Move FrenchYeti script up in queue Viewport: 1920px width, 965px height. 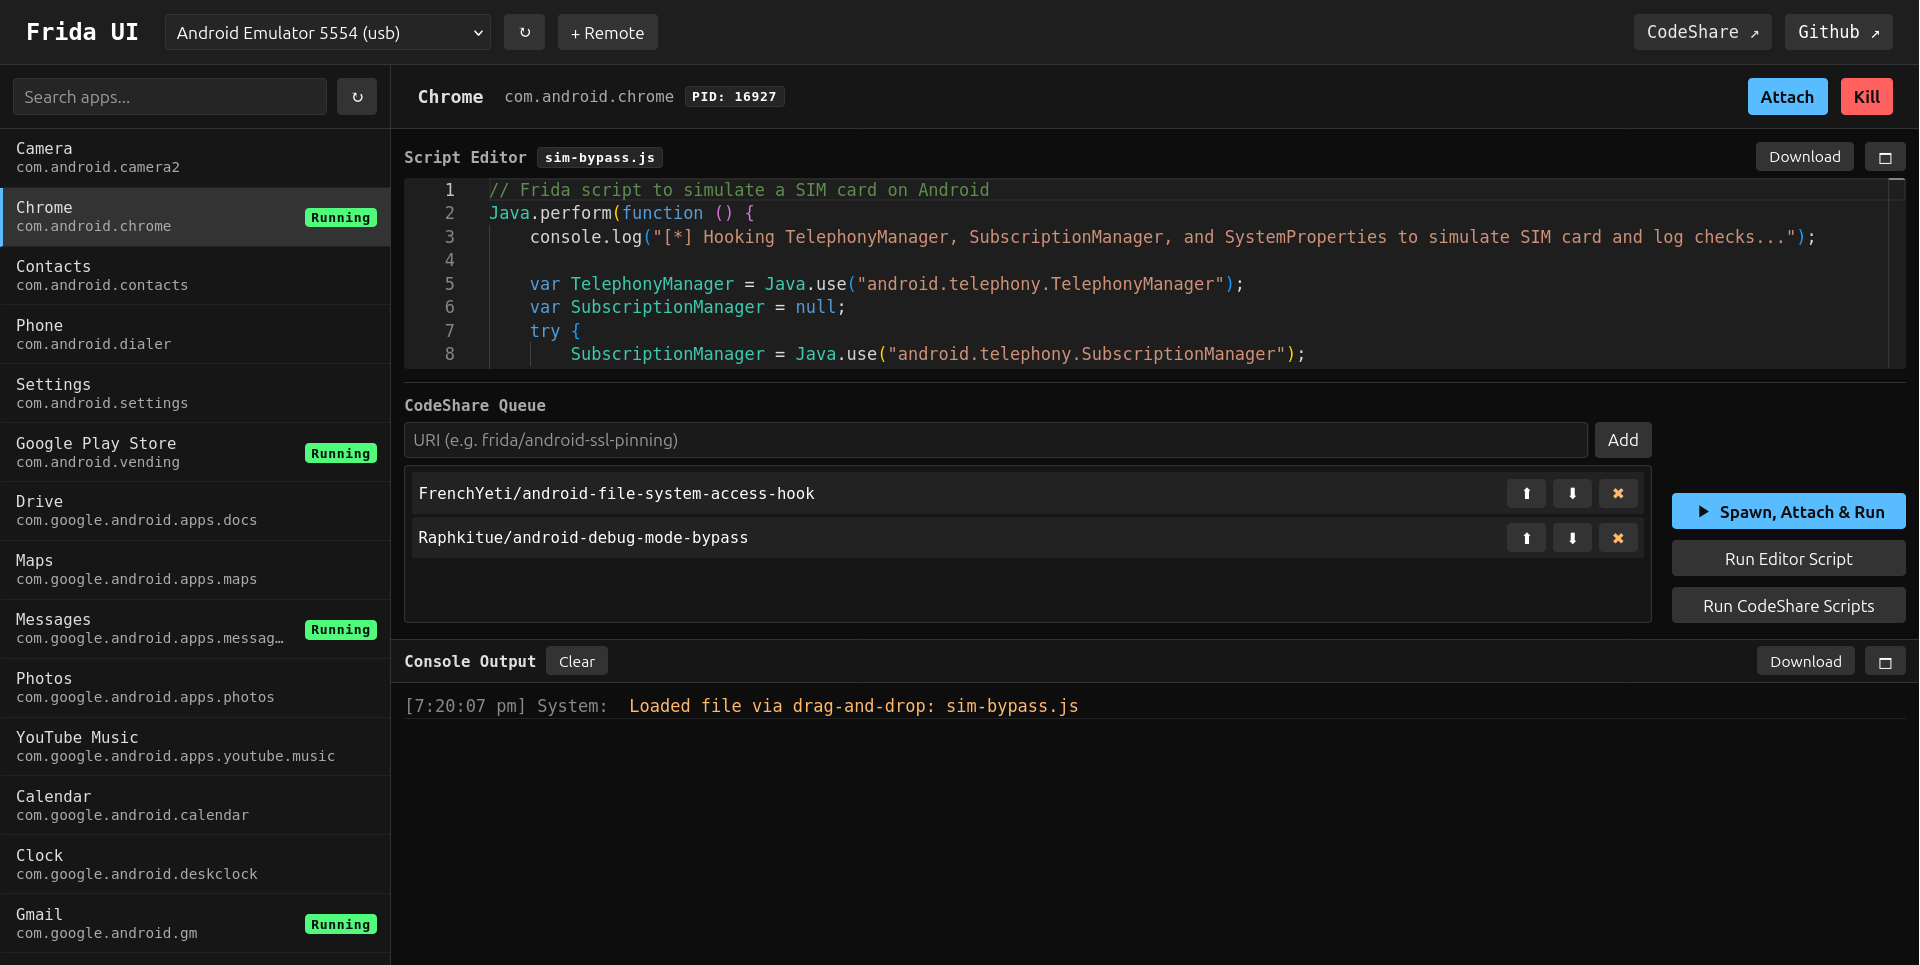pos(1526,494)
